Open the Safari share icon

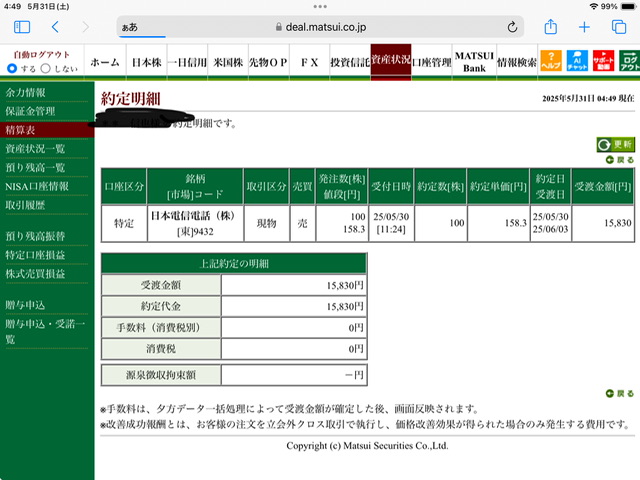click(551, 27)
